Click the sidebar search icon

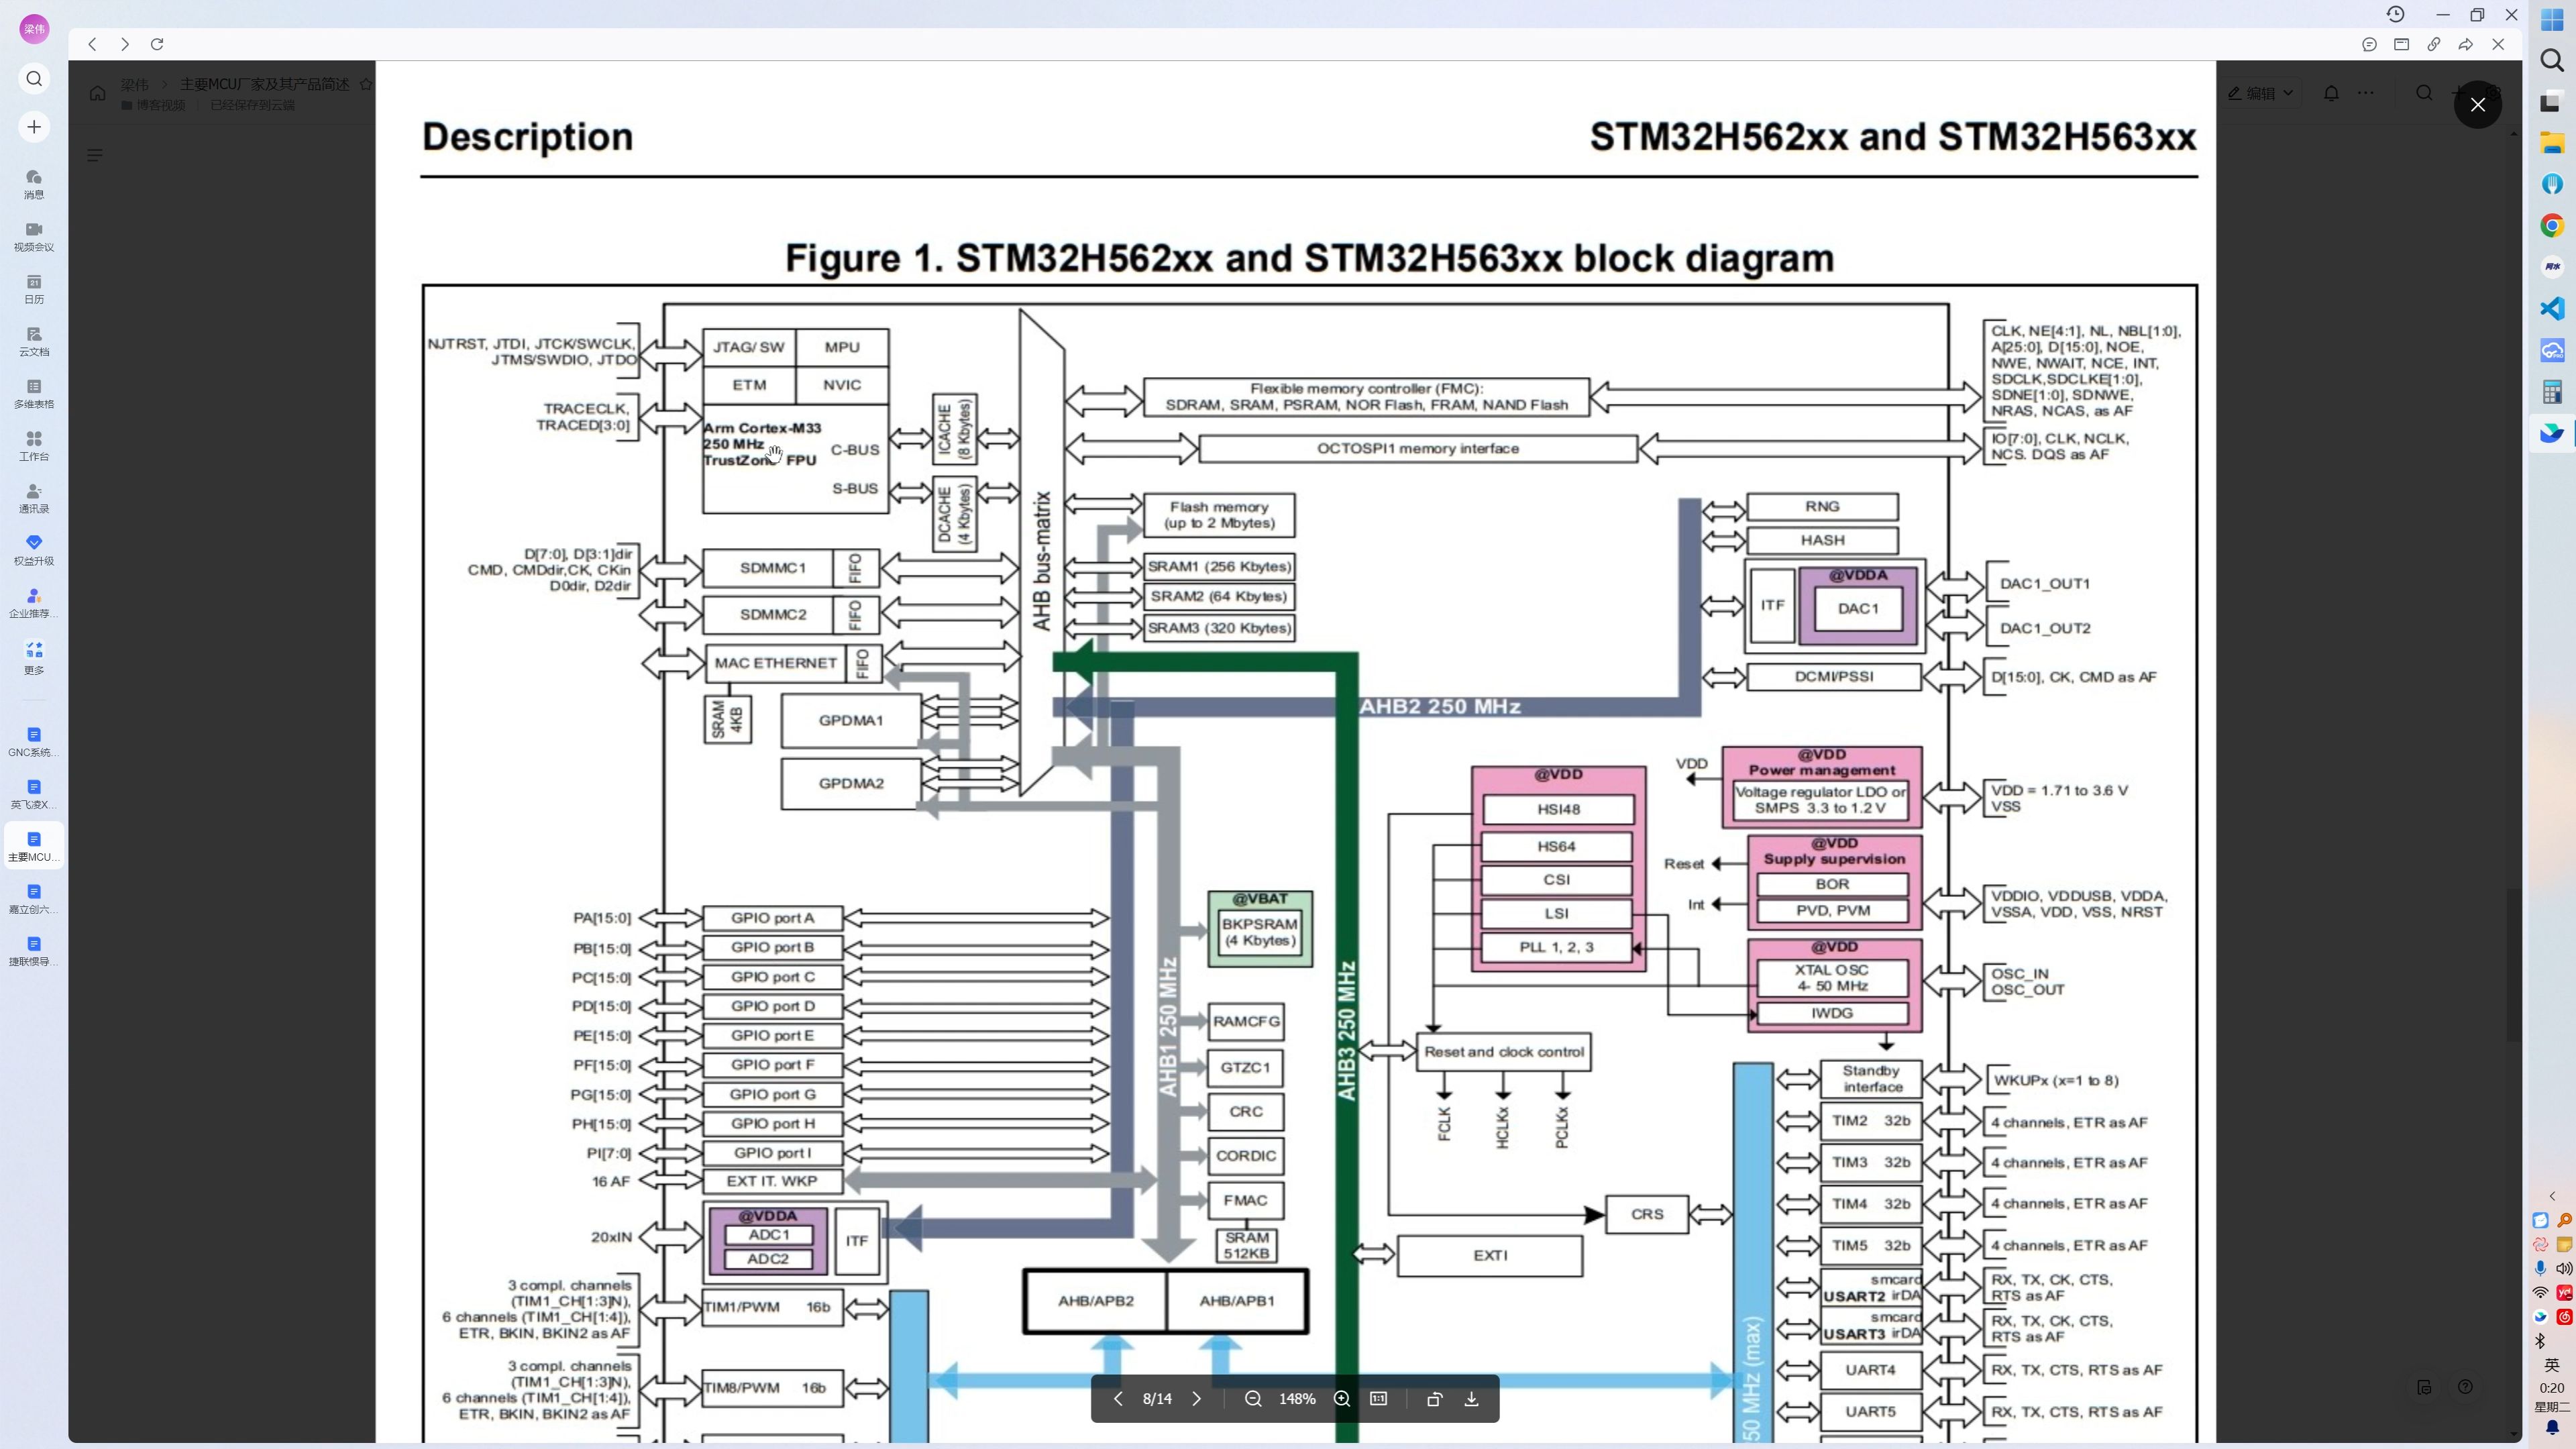tap(34, 78)
